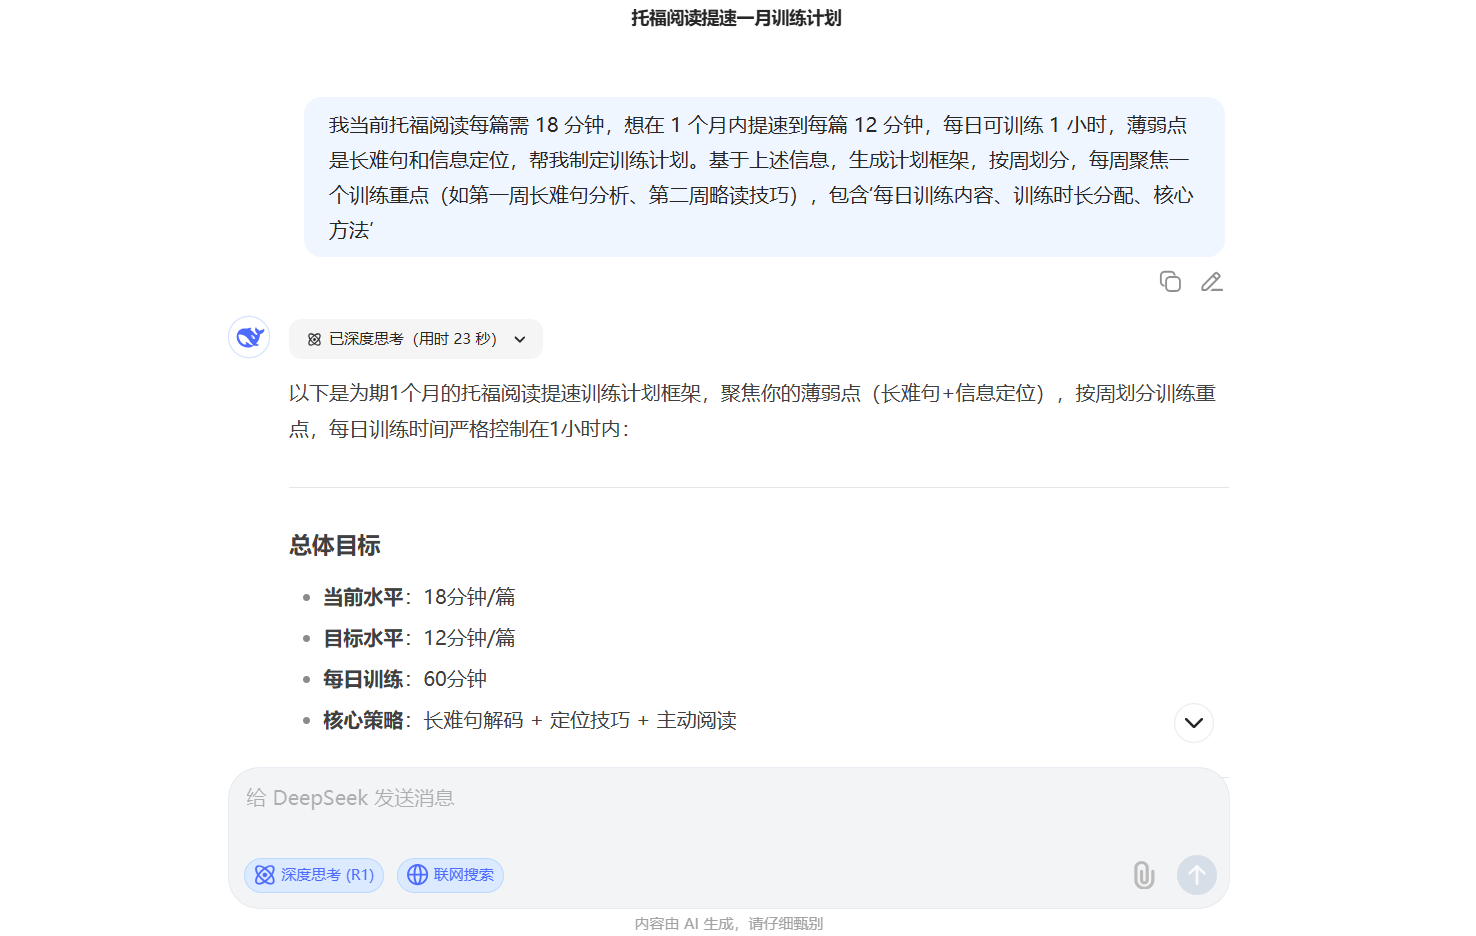Viewport: 1476px width, 936px height.
Task: Attach a file using the paperclip icon
Action: (x=1143, y=875)
